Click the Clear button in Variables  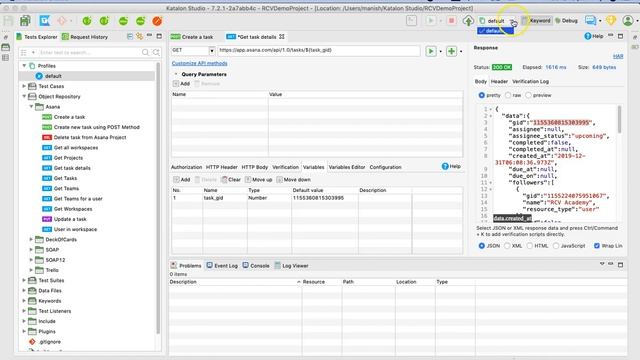tap(231, 180)
